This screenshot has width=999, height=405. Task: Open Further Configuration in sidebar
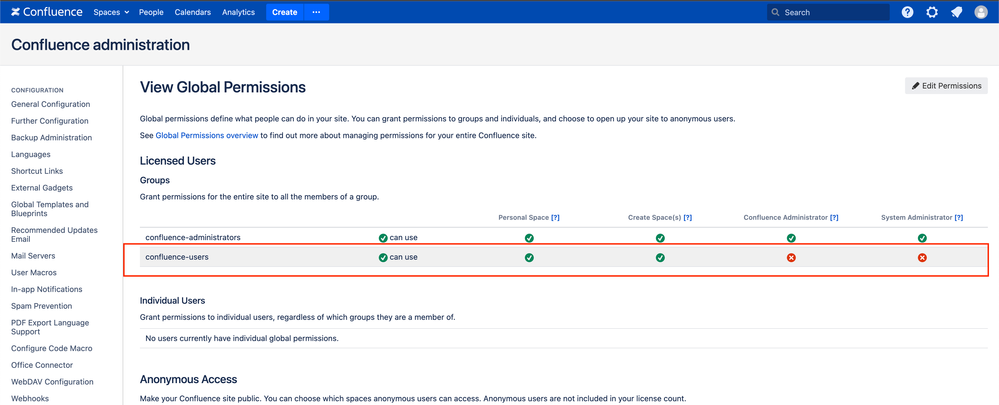coord(50,121)
